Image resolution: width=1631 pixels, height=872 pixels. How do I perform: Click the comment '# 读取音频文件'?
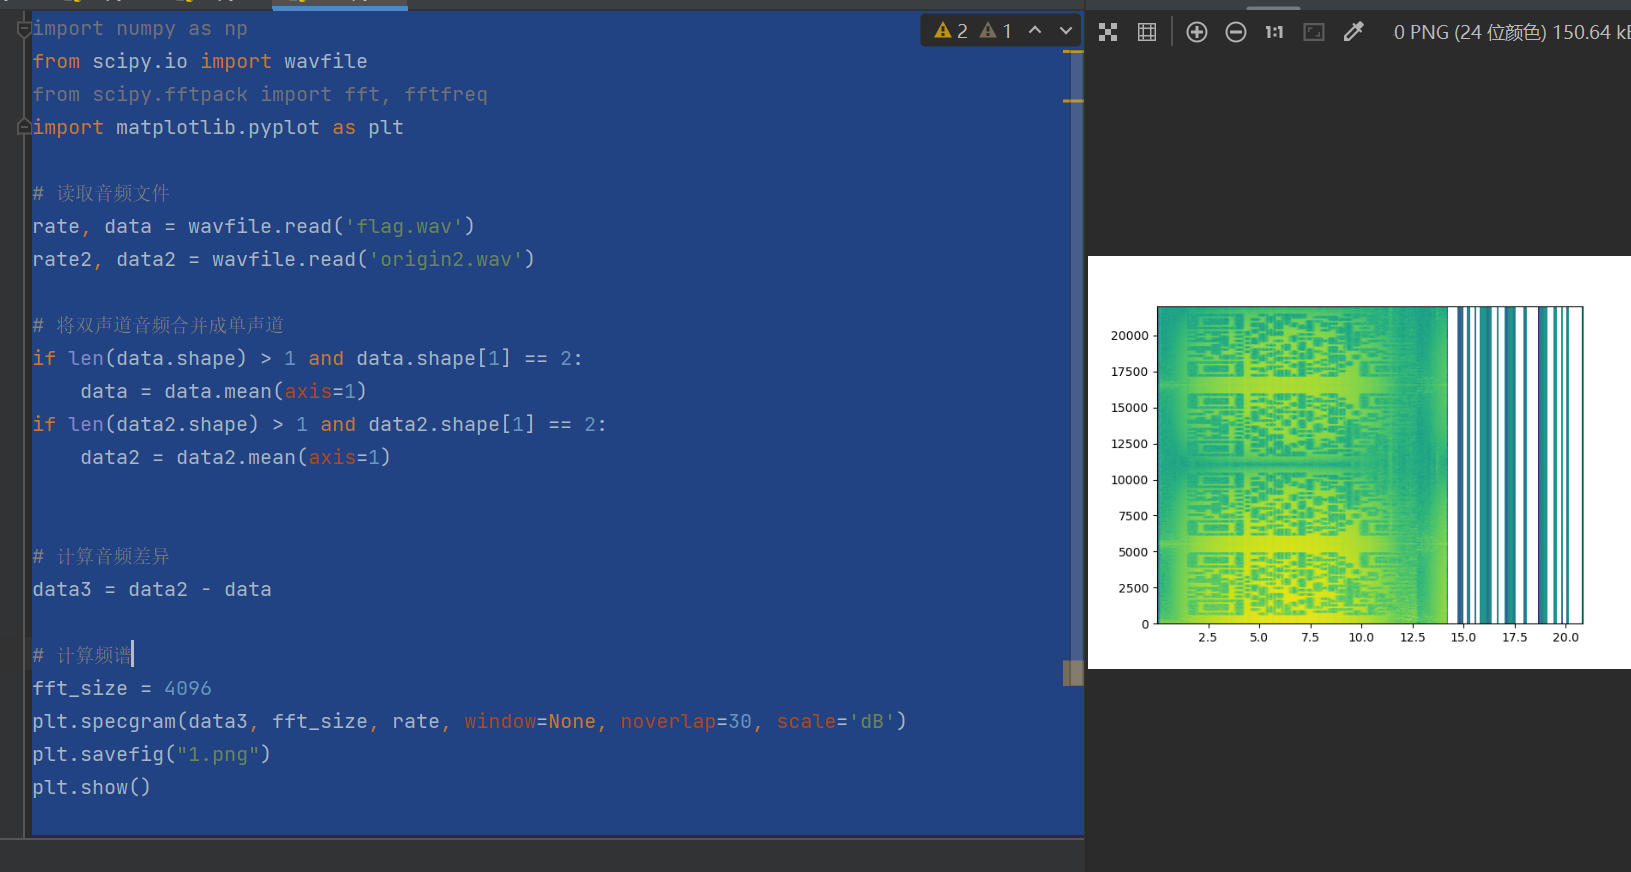click(101, 193)
